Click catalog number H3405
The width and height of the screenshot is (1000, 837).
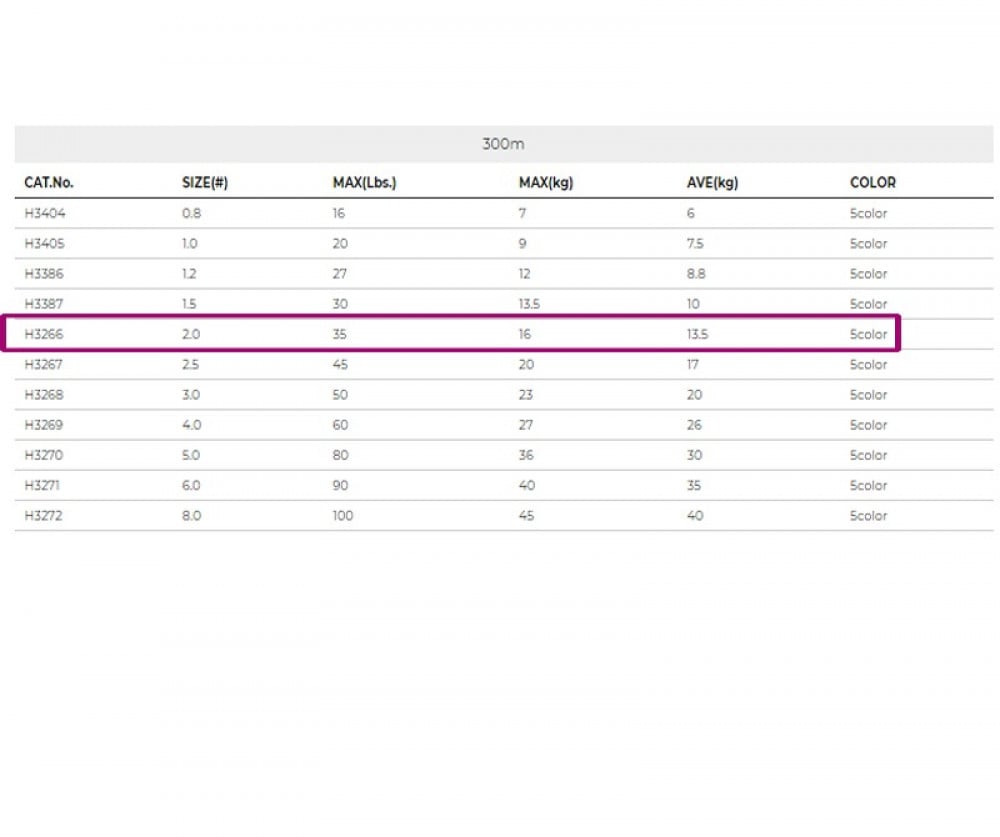[43, 244]
